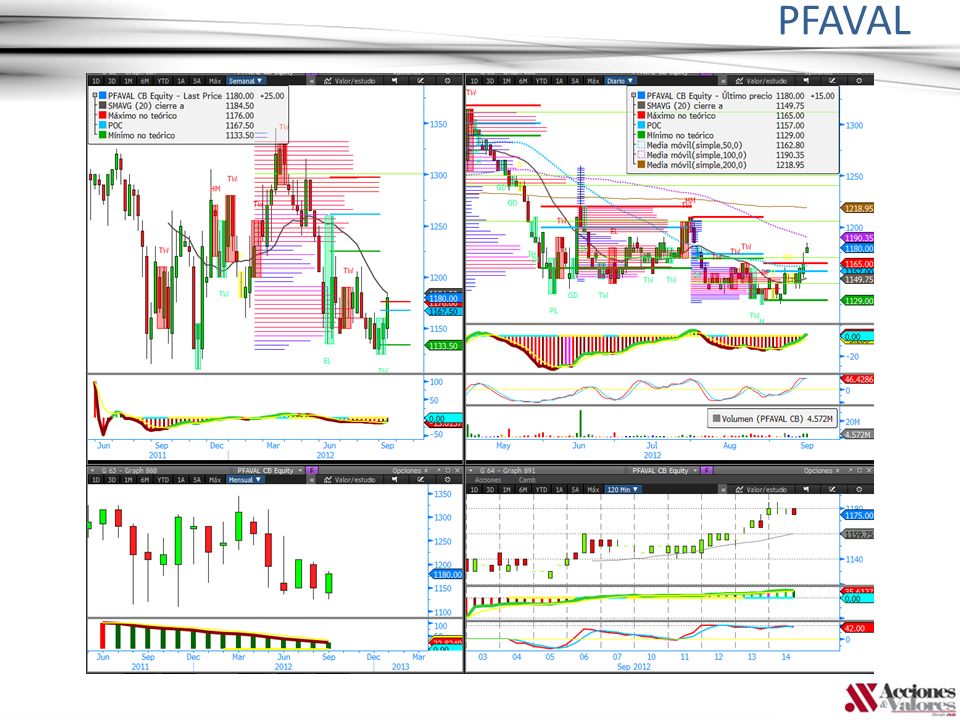
Task: Select the annotate pencil icon in monthly chart
Action: pyautogui.click(x=421, y=479)
